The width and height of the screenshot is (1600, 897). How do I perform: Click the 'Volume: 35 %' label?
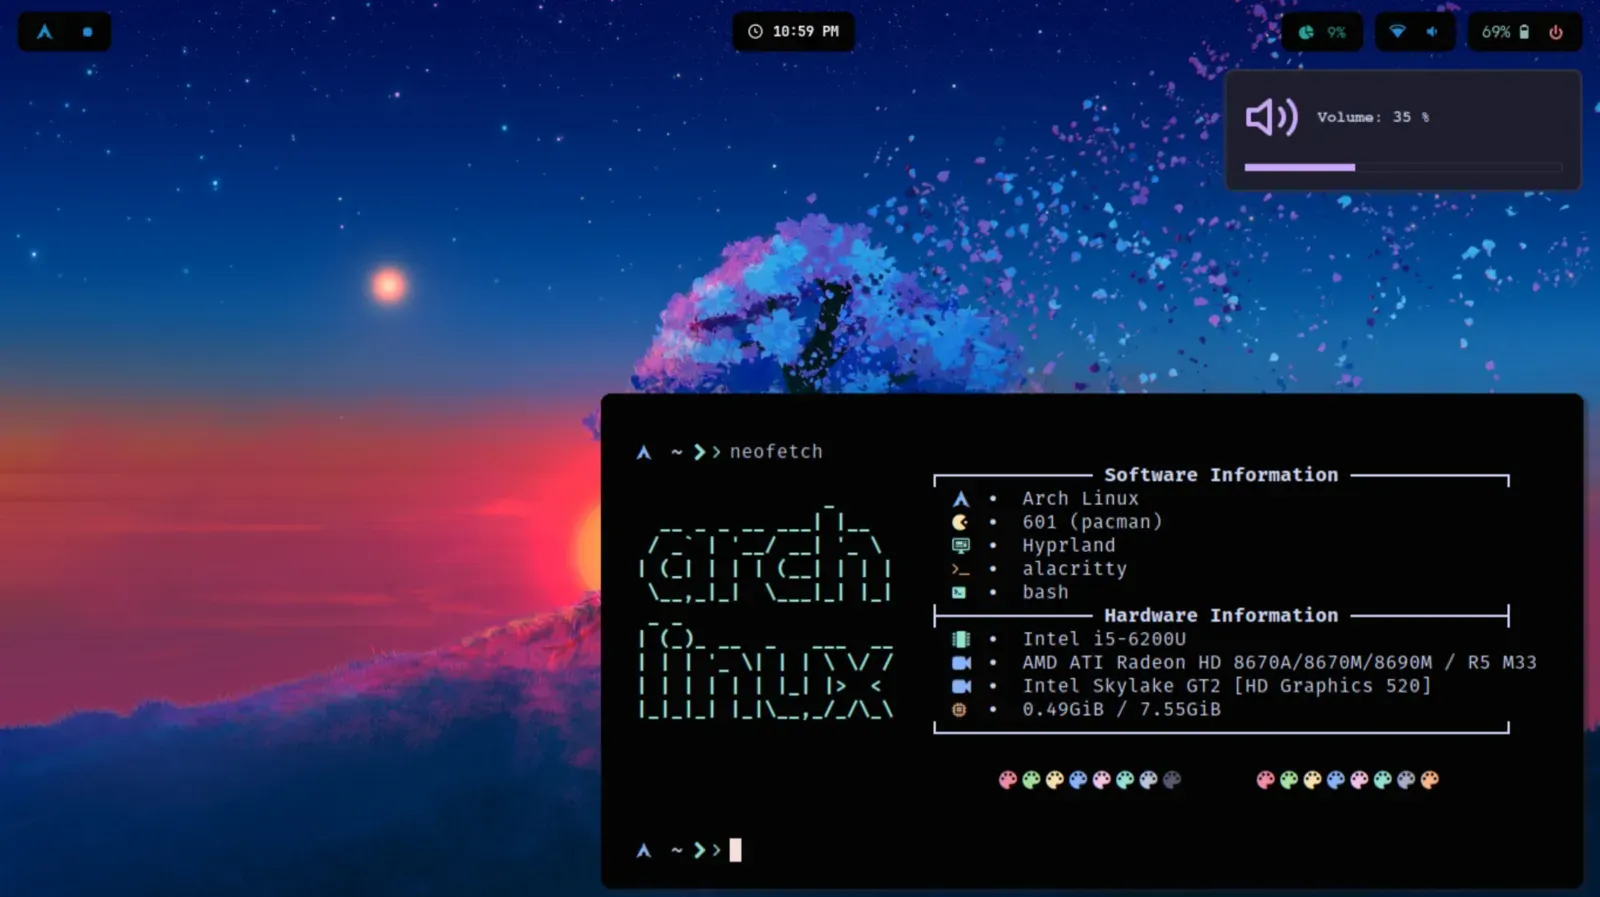pyautogui.click(x=1373, y=117)
